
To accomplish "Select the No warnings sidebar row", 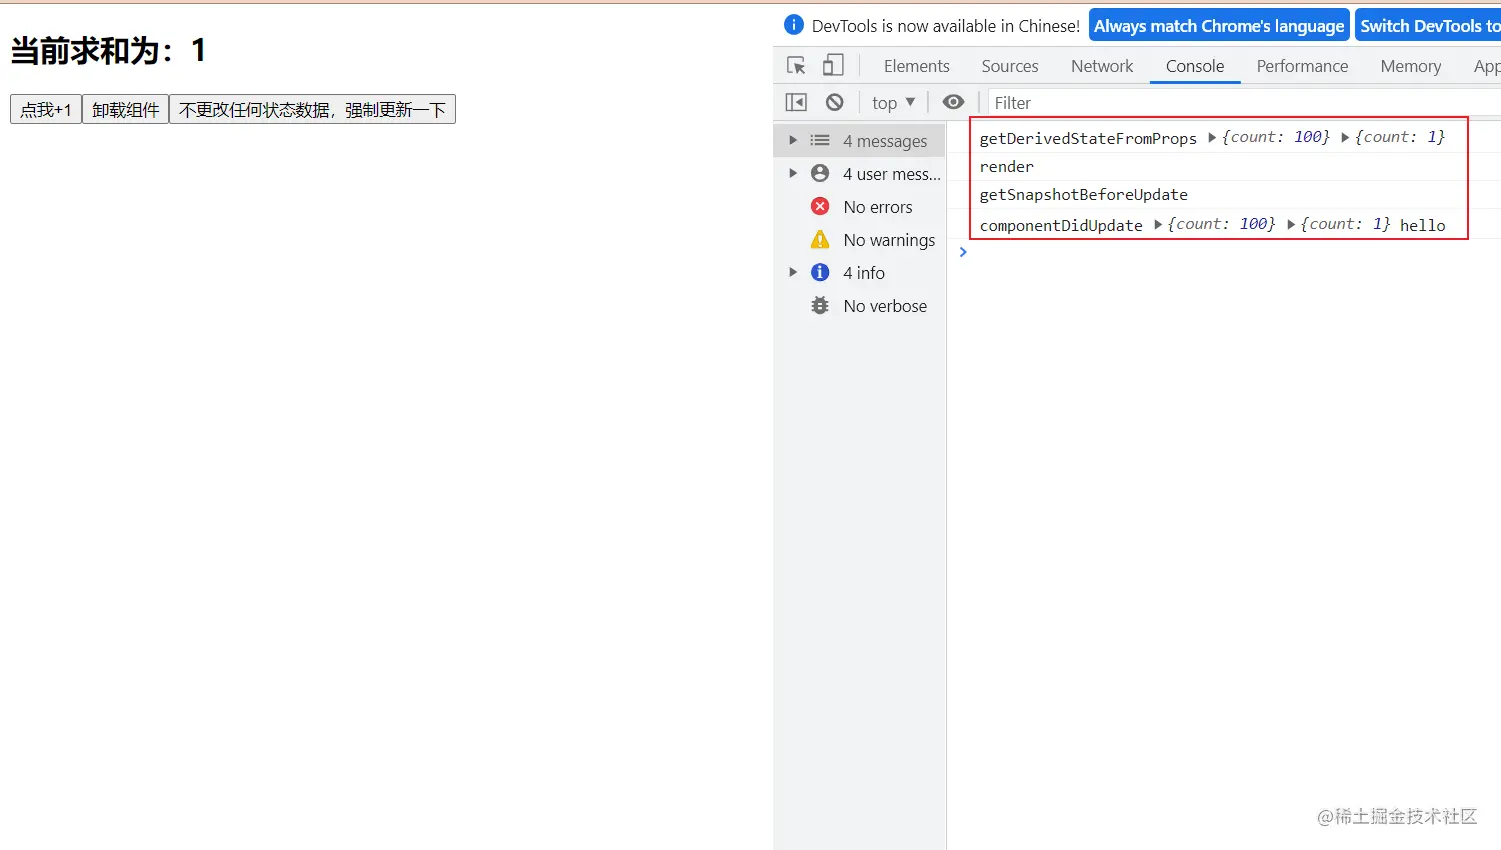I will (860, 239).
